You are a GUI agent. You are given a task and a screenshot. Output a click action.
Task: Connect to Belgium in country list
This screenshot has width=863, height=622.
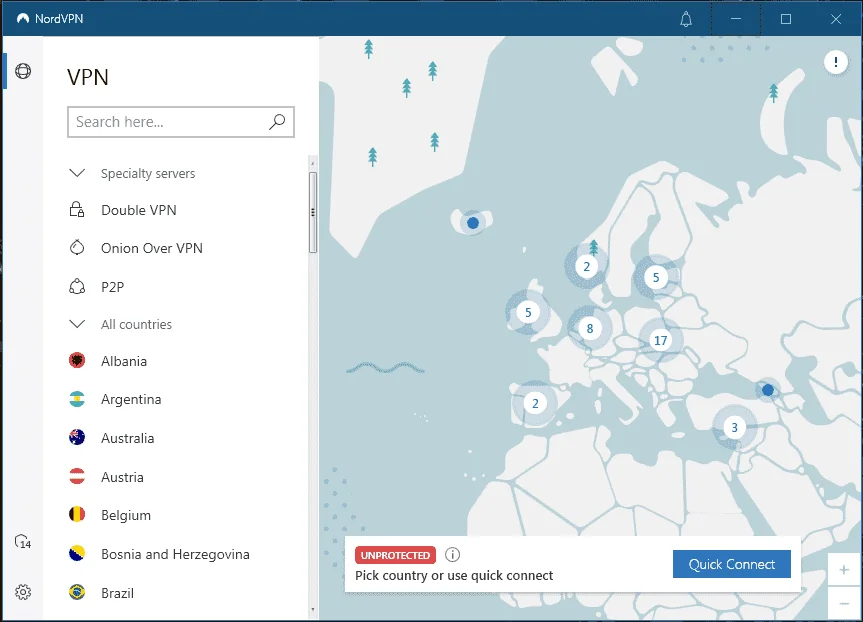[125, 515]
